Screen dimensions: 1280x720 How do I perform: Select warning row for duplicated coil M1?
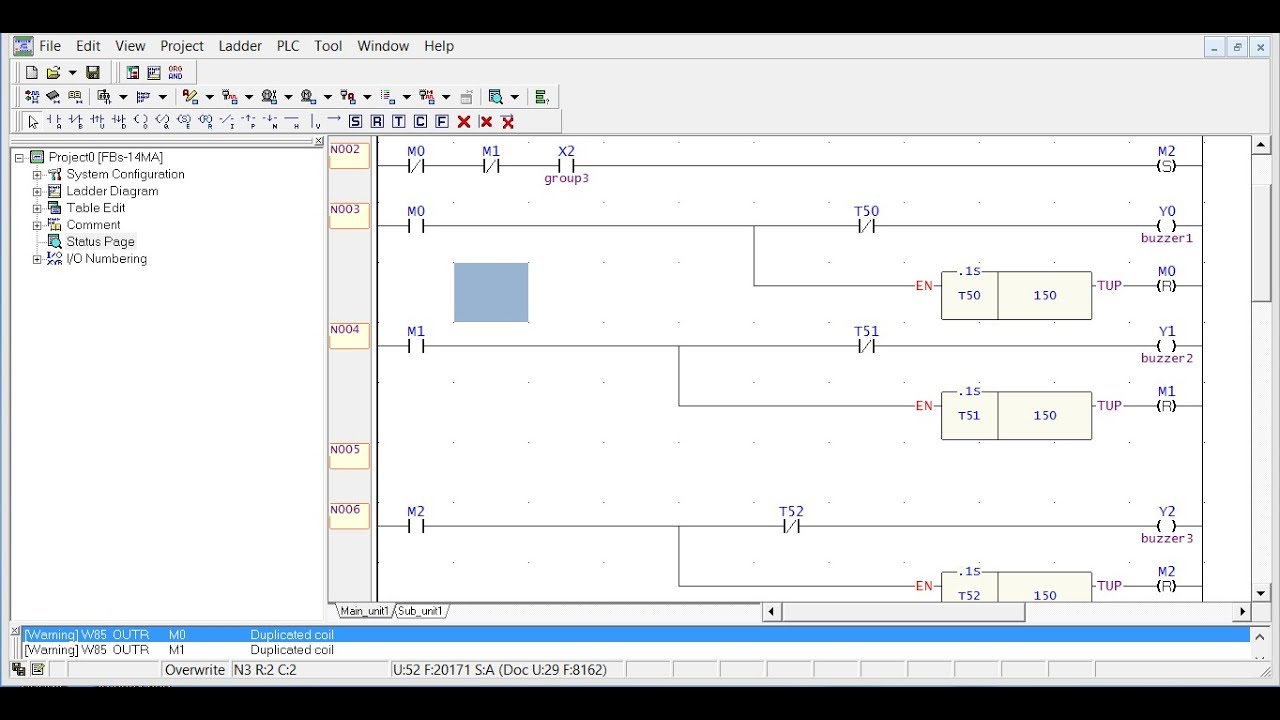click(635, 650)
